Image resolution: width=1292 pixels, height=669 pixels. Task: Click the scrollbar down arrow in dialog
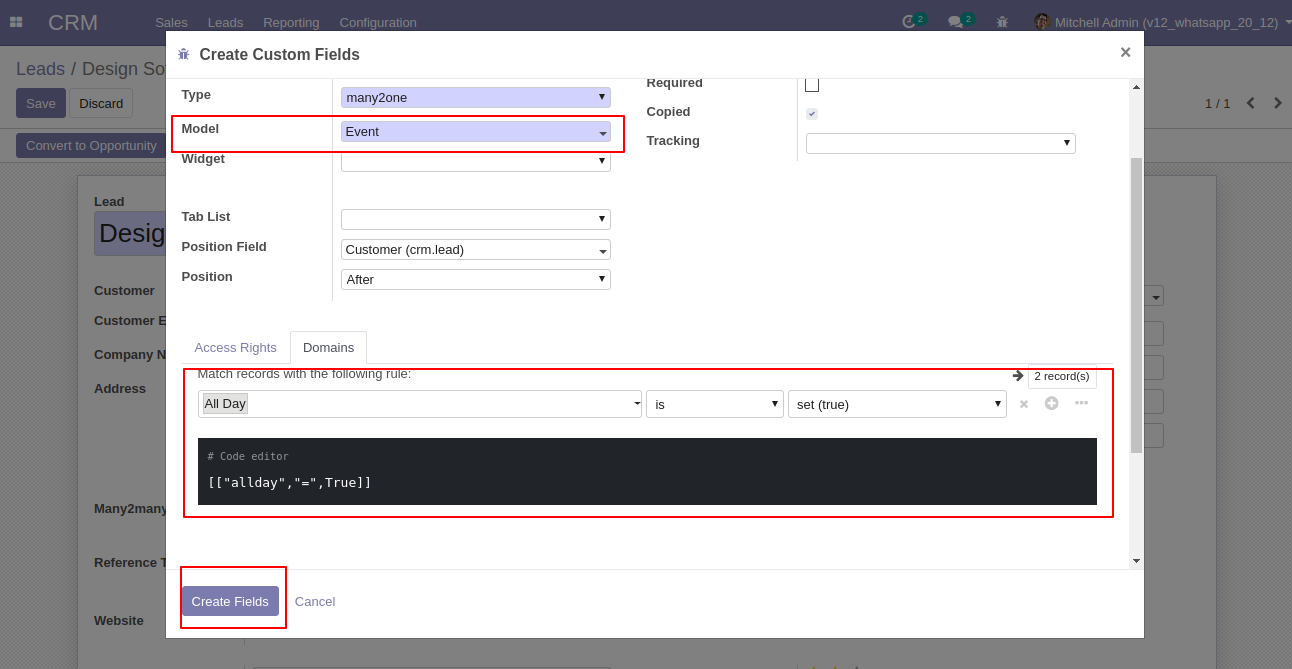(x=1136, y=561)
